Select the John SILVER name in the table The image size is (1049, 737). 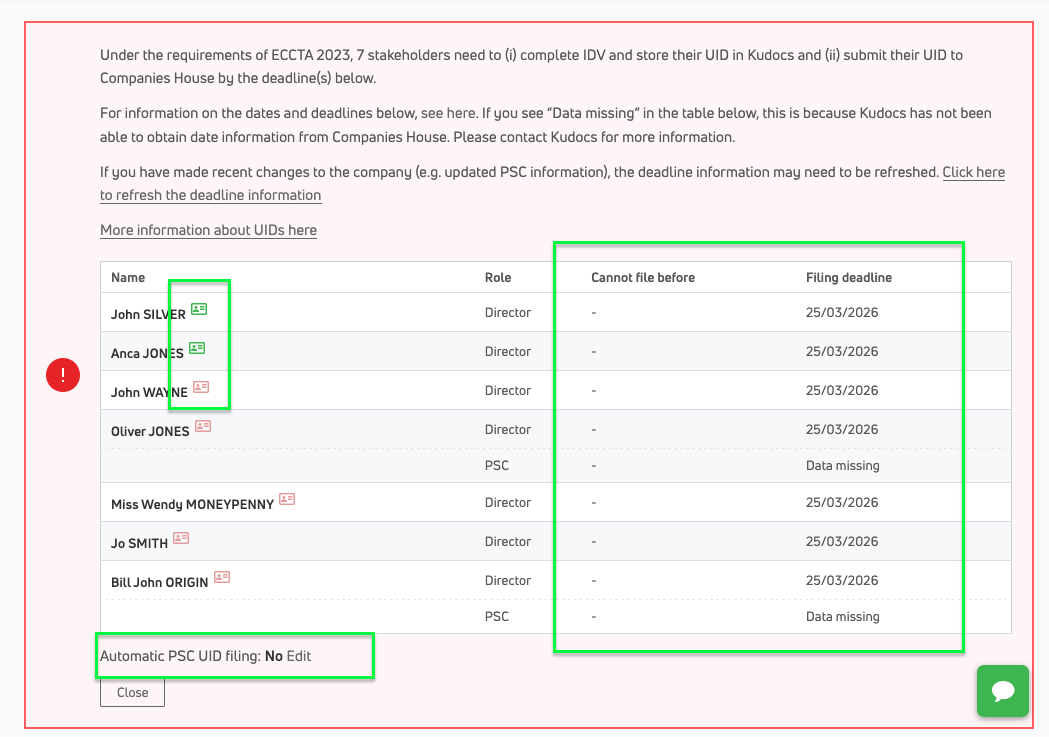point(148,314)
